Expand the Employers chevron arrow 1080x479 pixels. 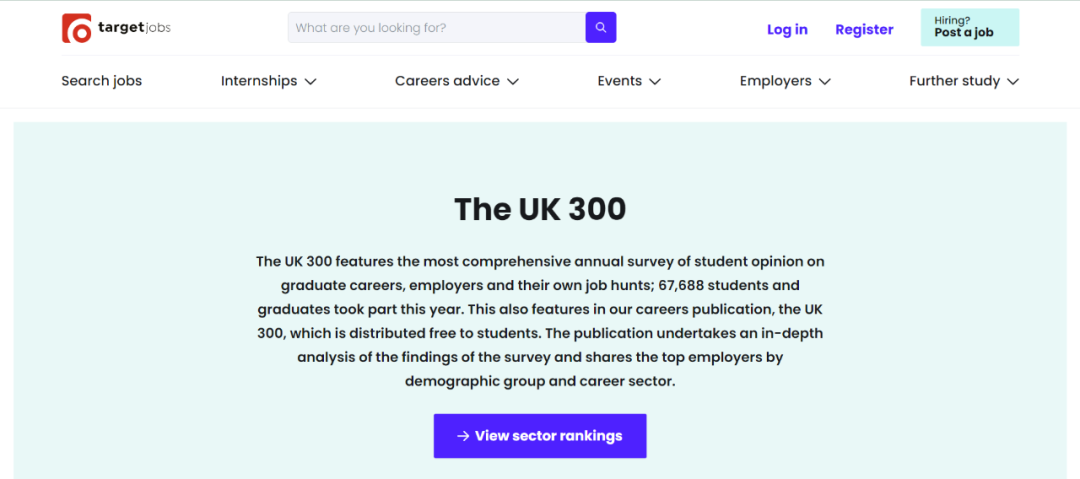pyautogui.click(x=825, y=82)
